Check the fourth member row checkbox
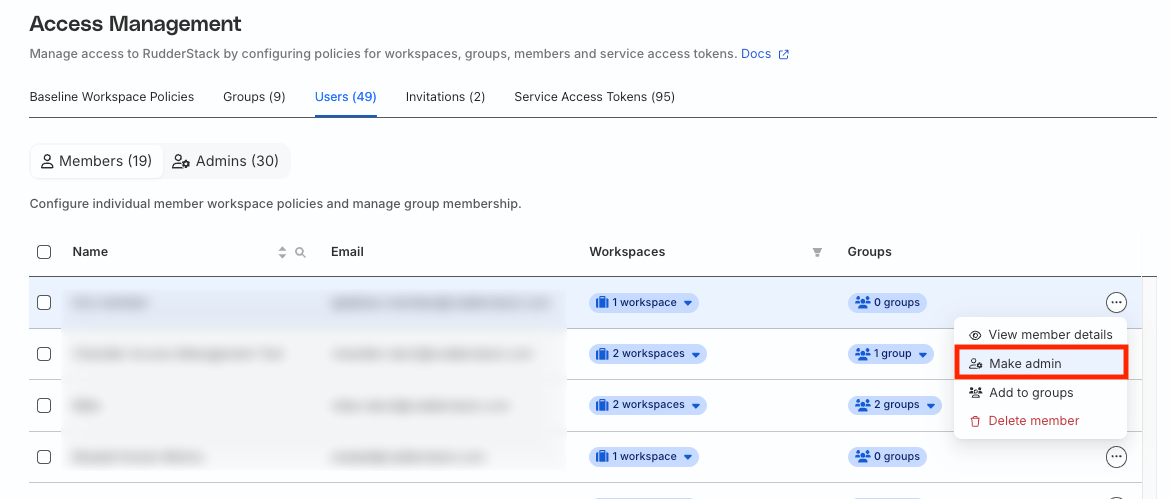The height and width of the screenshot is (499, 1172). 44,457
